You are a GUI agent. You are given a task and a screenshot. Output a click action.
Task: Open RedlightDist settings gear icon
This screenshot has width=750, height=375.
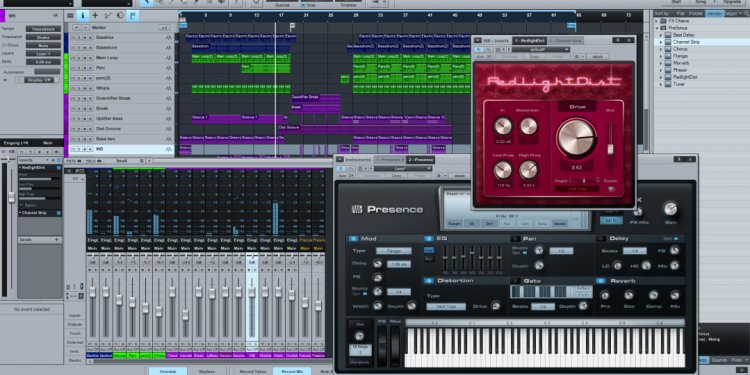pyautogui.click(x=577, y=56)
